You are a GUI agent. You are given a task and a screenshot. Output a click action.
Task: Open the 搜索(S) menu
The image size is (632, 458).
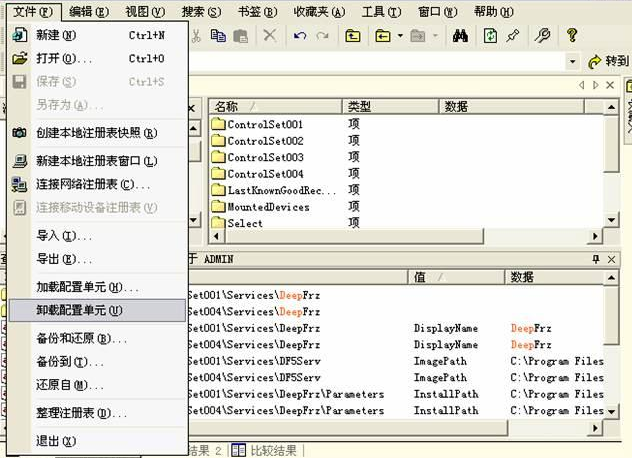(201, 12)
